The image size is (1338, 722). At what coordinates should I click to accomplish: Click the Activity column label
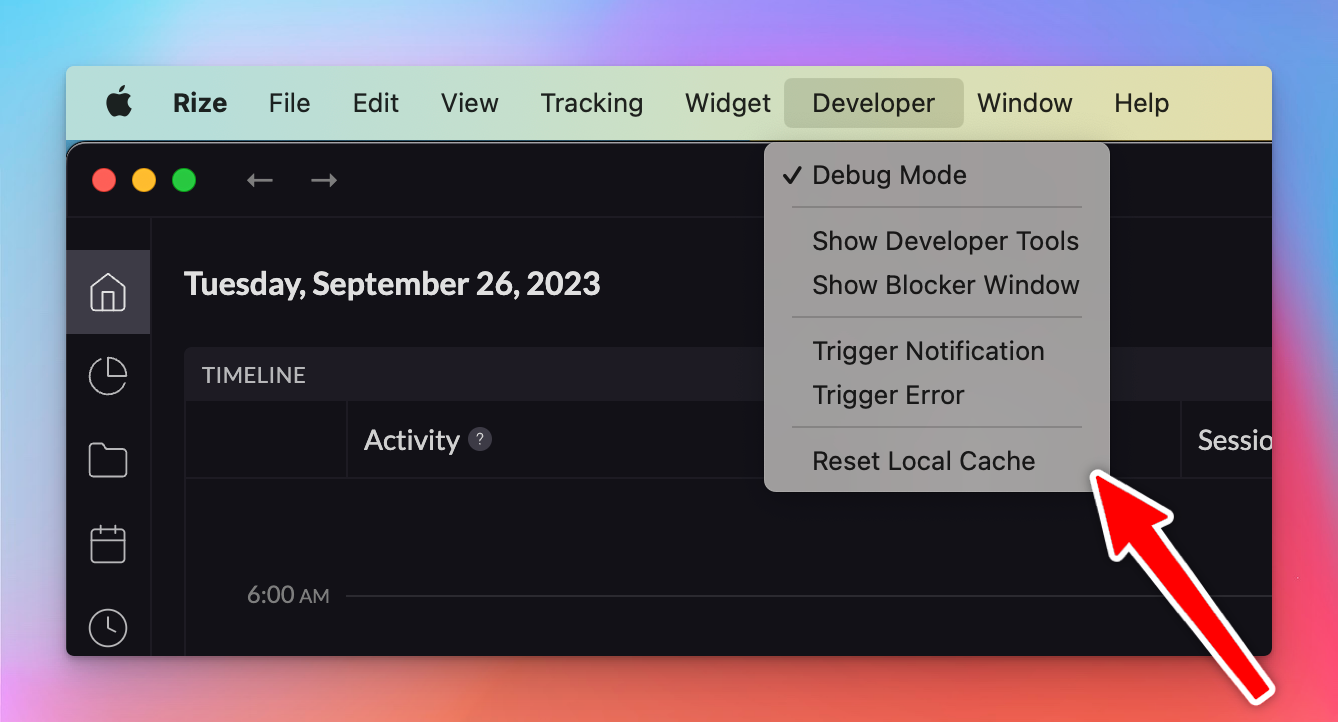click(x=411, y=440)
